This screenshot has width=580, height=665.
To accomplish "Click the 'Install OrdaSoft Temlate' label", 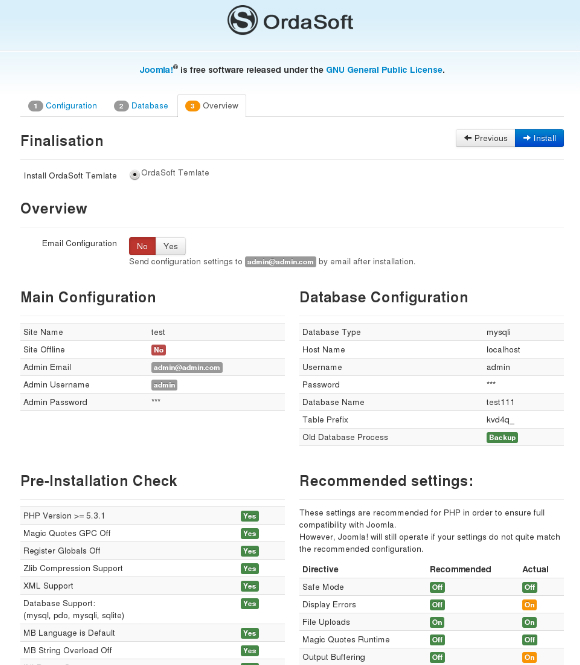I will [x=70, y=176].
